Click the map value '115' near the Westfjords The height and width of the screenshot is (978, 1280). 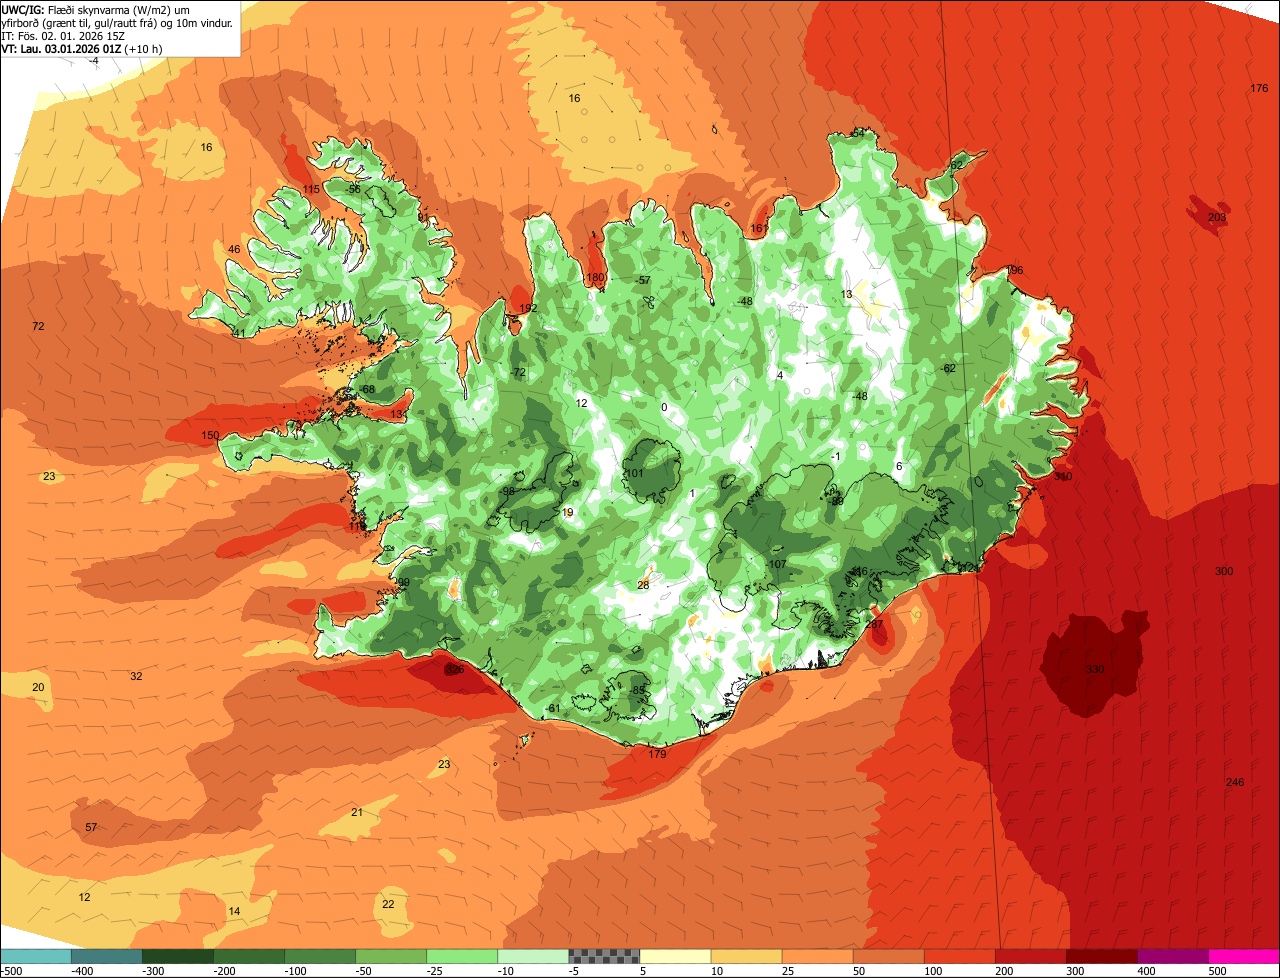coord(311,189)
